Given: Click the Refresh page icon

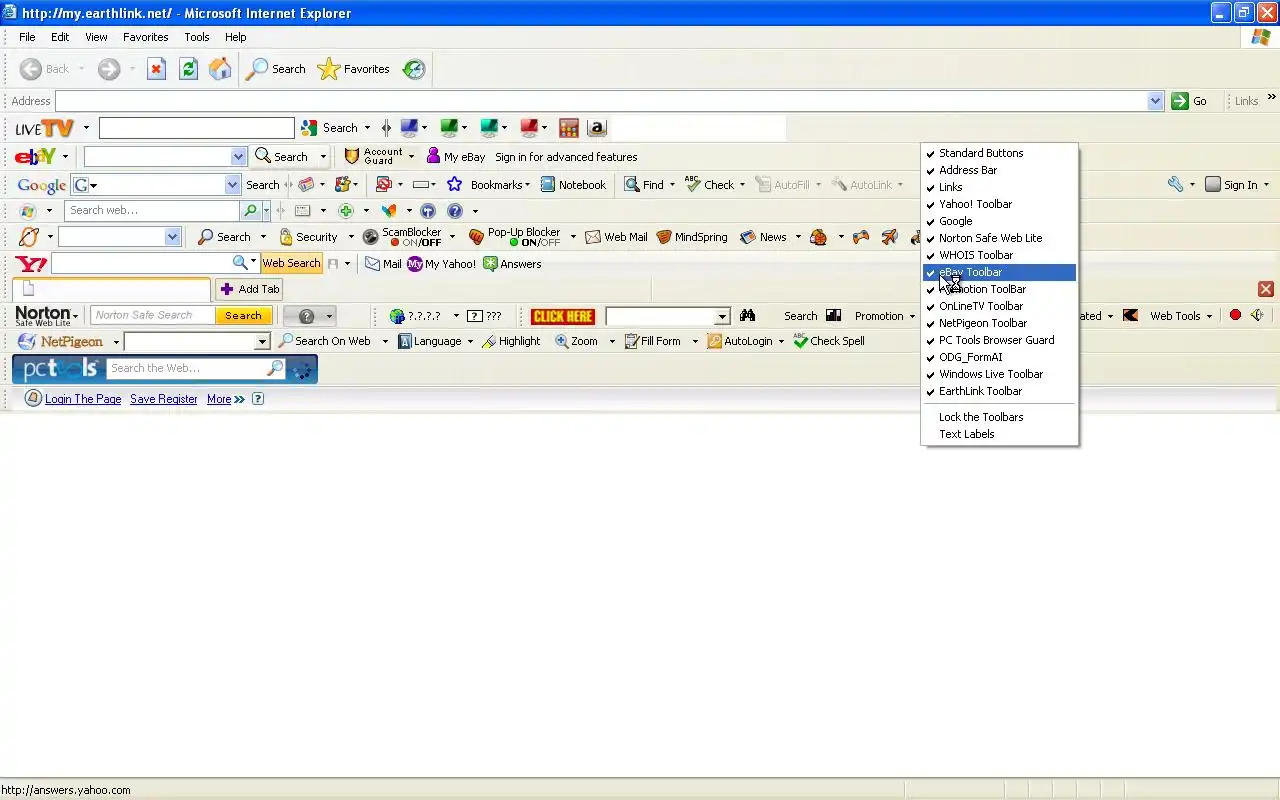Looking at the screenshot, I should (x=188, y=69).
